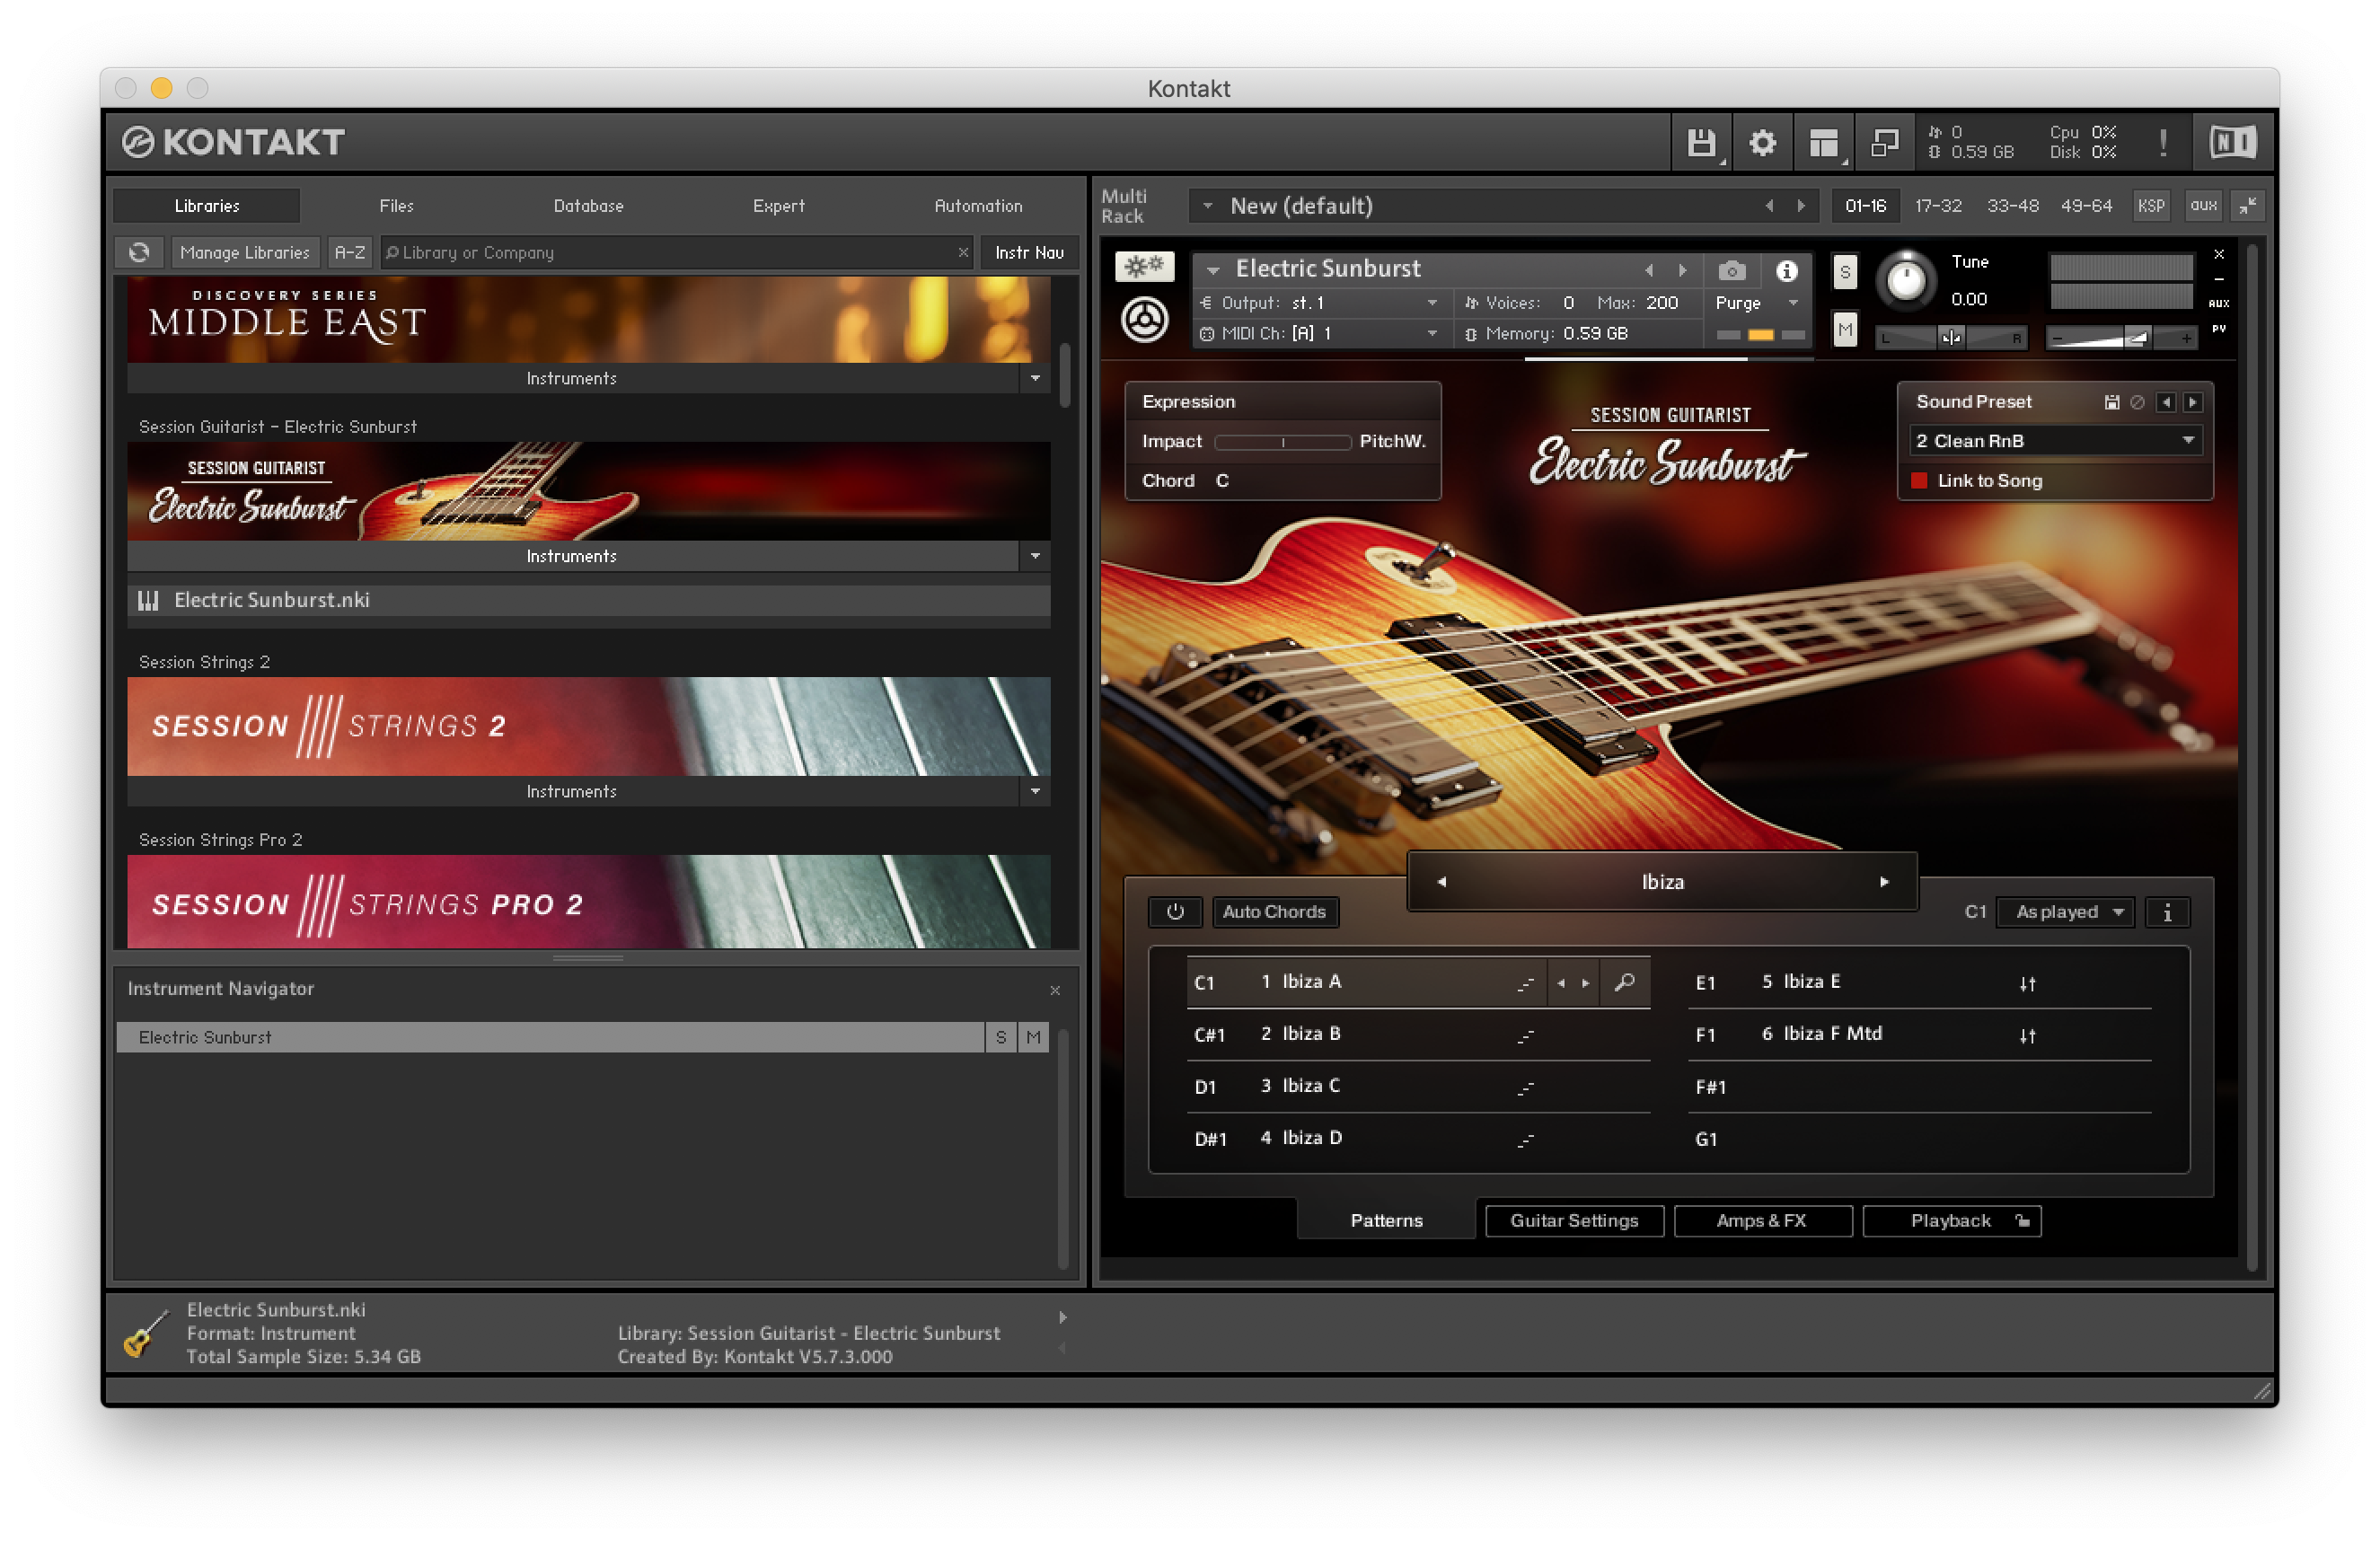Open Playback tab

coord(1951,1221)
